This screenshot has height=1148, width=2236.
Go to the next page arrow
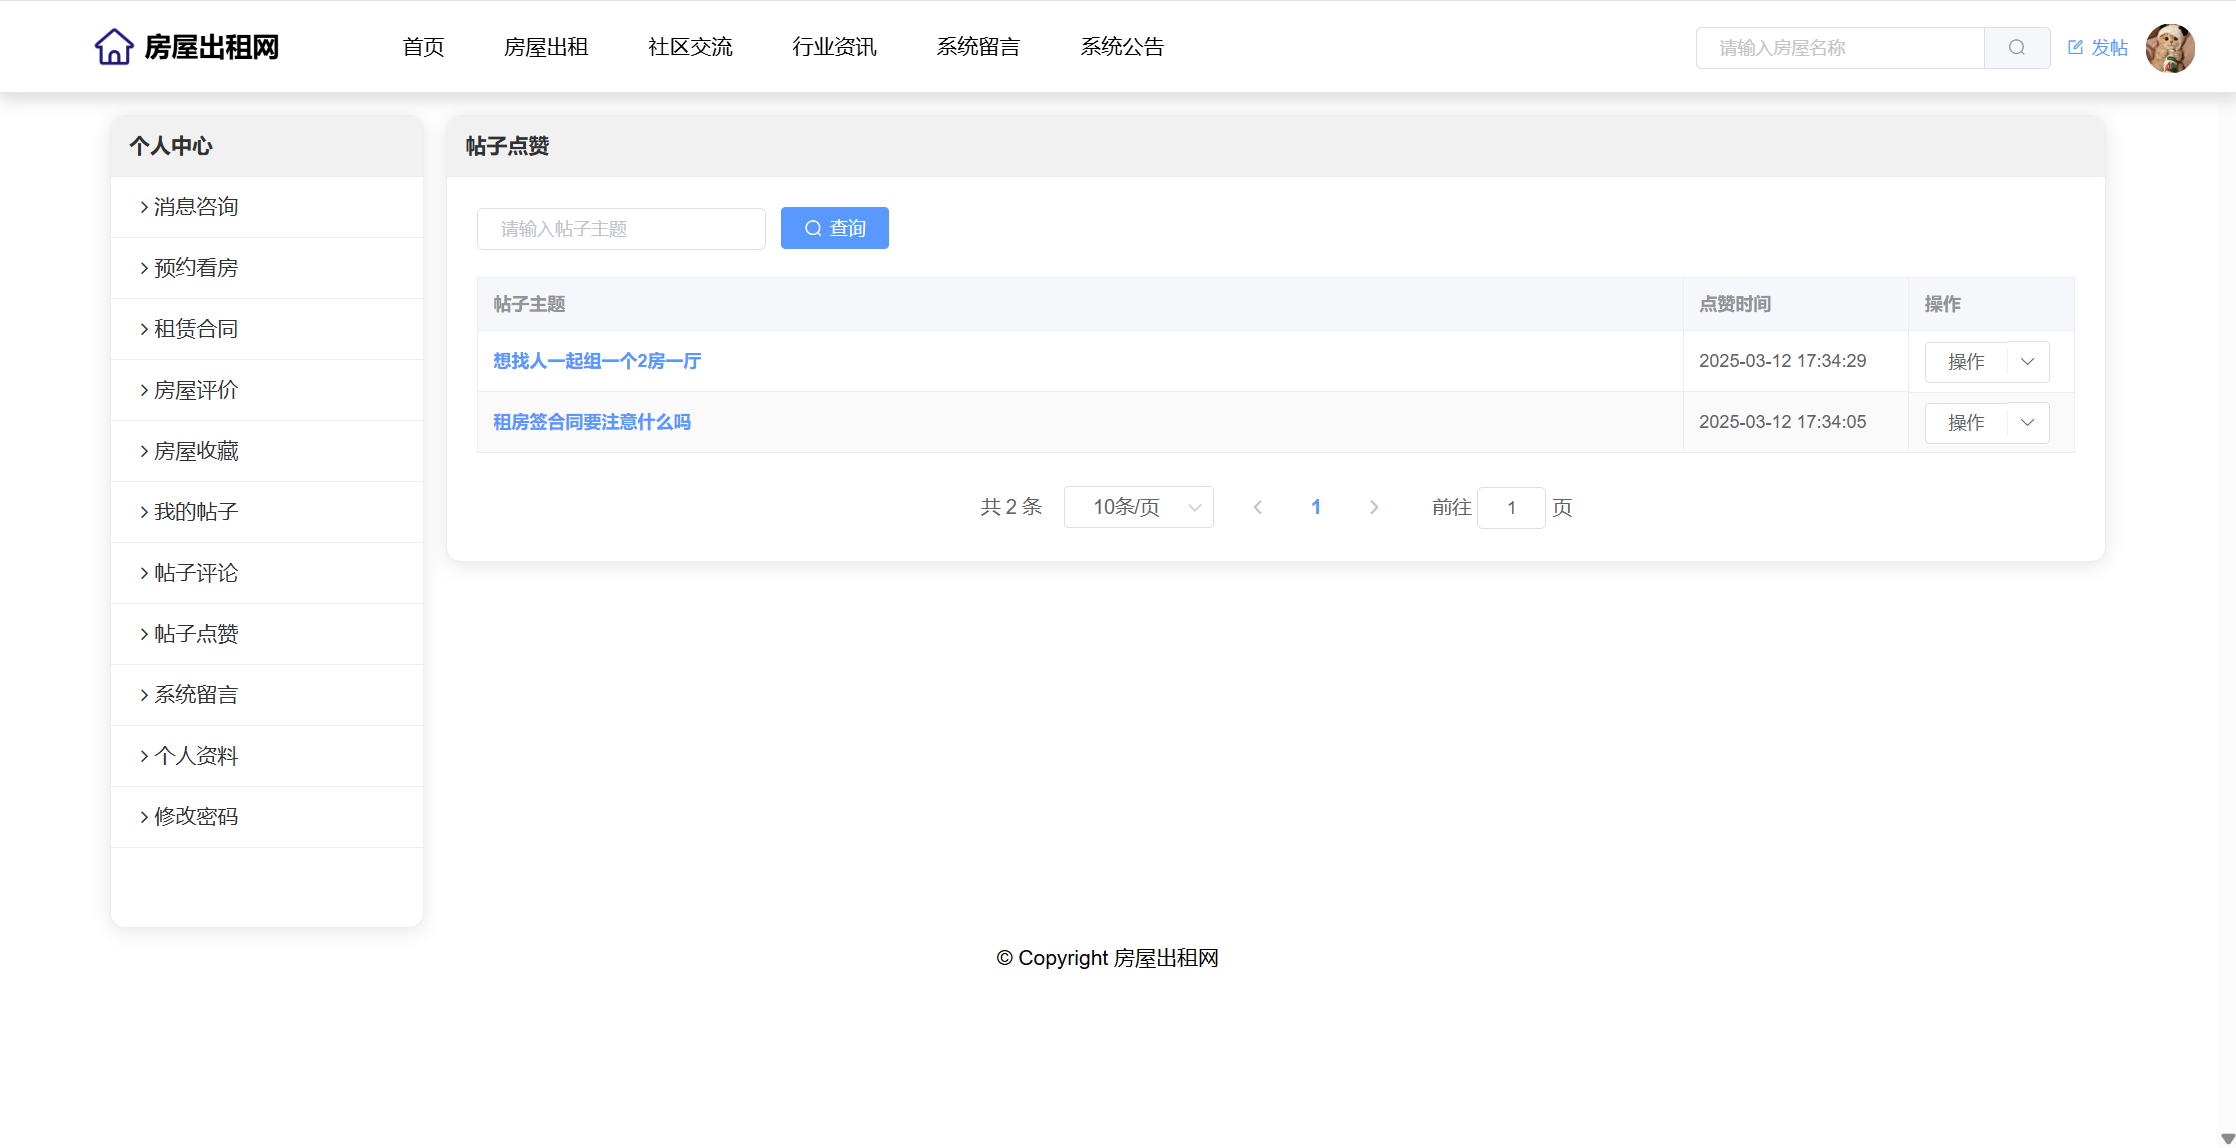[1373, 508]
